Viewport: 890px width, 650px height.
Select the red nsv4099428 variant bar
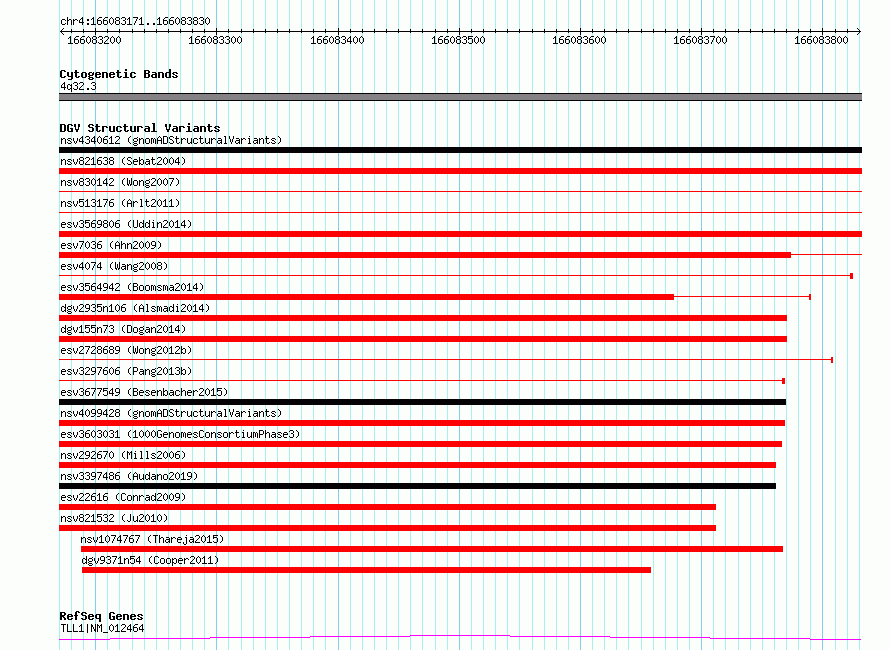(x=422, y=423)
